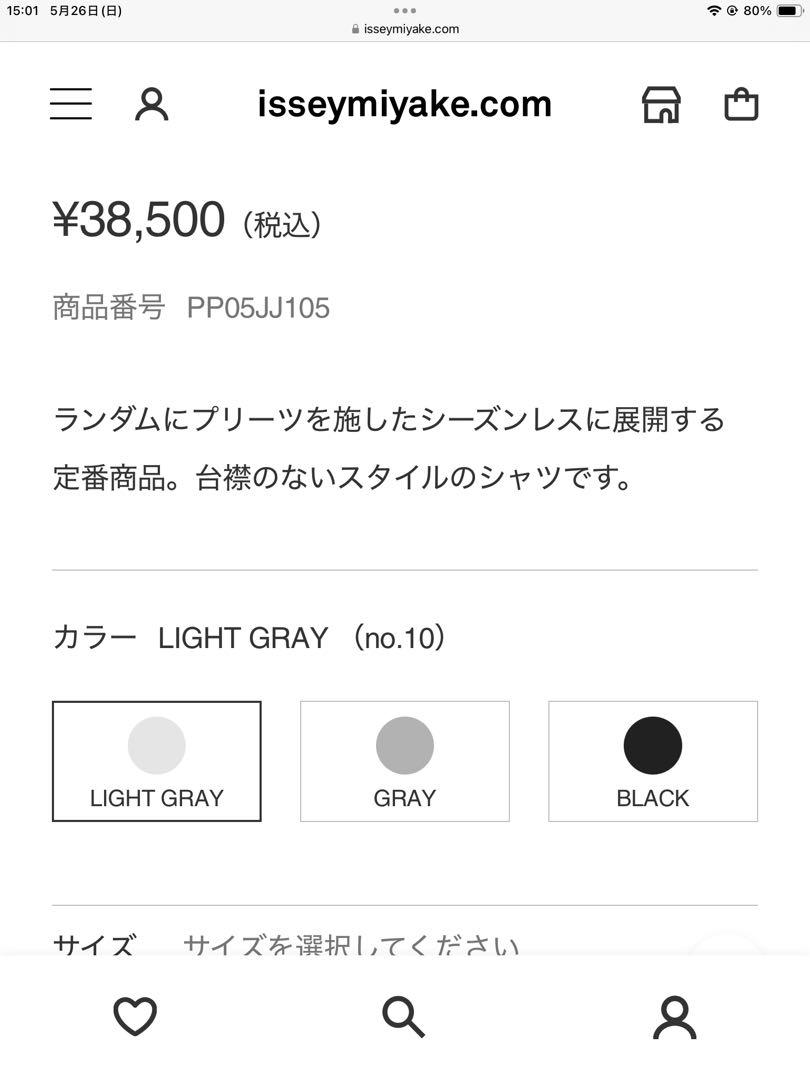Click the isseymiyake.com site logo
The height and width of the screenshot is (1080, 810).
point(404,105)
